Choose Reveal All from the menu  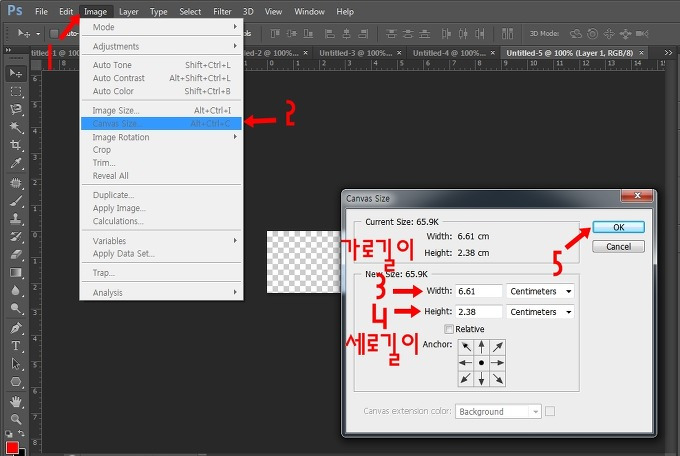(x=161, y=176)
